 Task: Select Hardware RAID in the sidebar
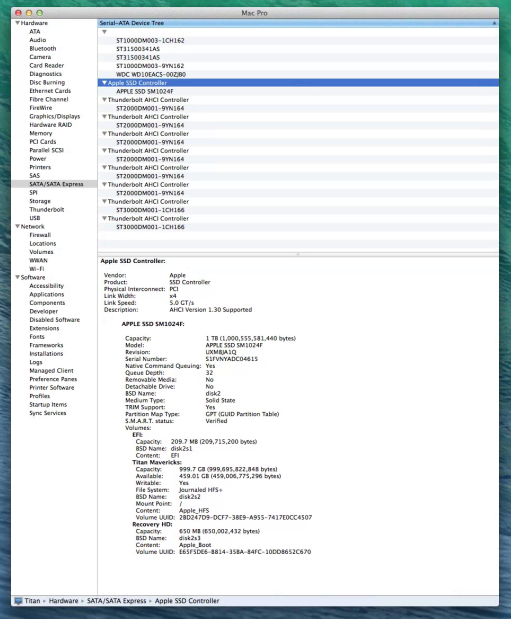point(51,125)
